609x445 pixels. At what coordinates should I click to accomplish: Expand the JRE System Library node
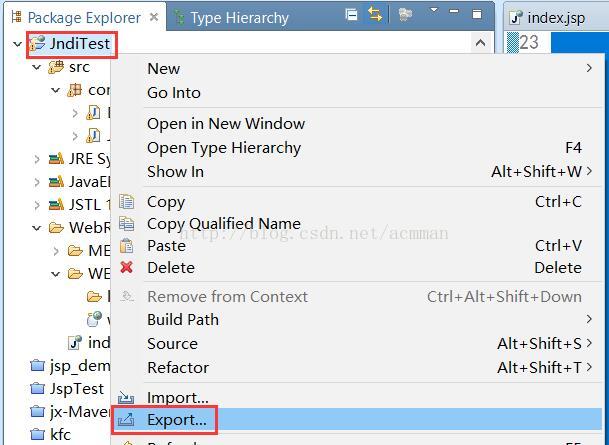(x=37, y=159)
